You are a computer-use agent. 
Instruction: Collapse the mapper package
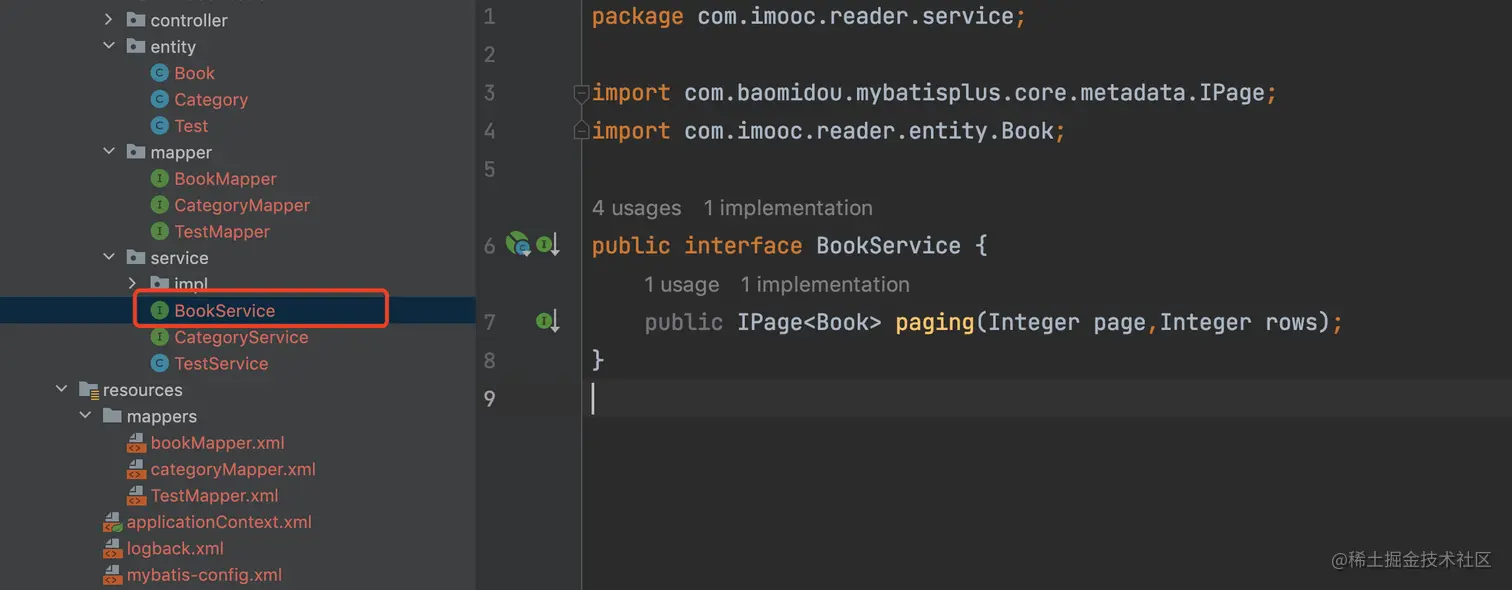[x=109, y=152]
